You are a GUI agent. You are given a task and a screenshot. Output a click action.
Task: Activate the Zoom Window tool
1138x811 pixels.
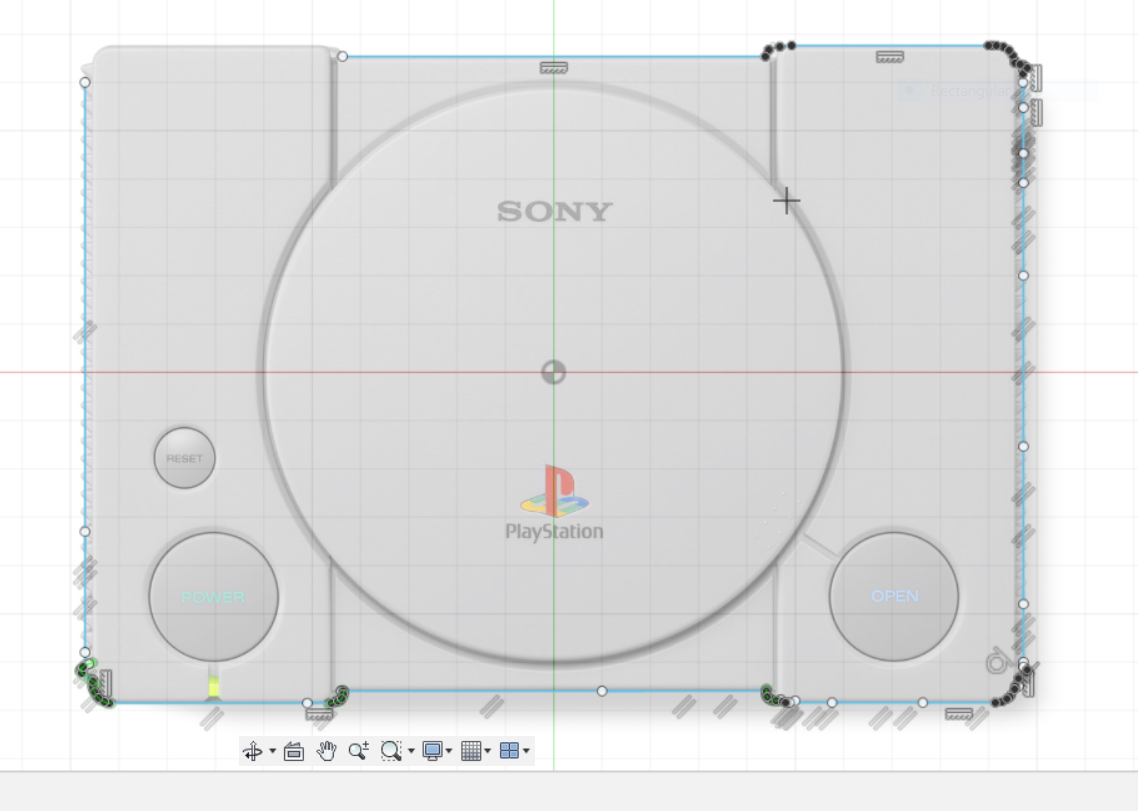point(390,751)
